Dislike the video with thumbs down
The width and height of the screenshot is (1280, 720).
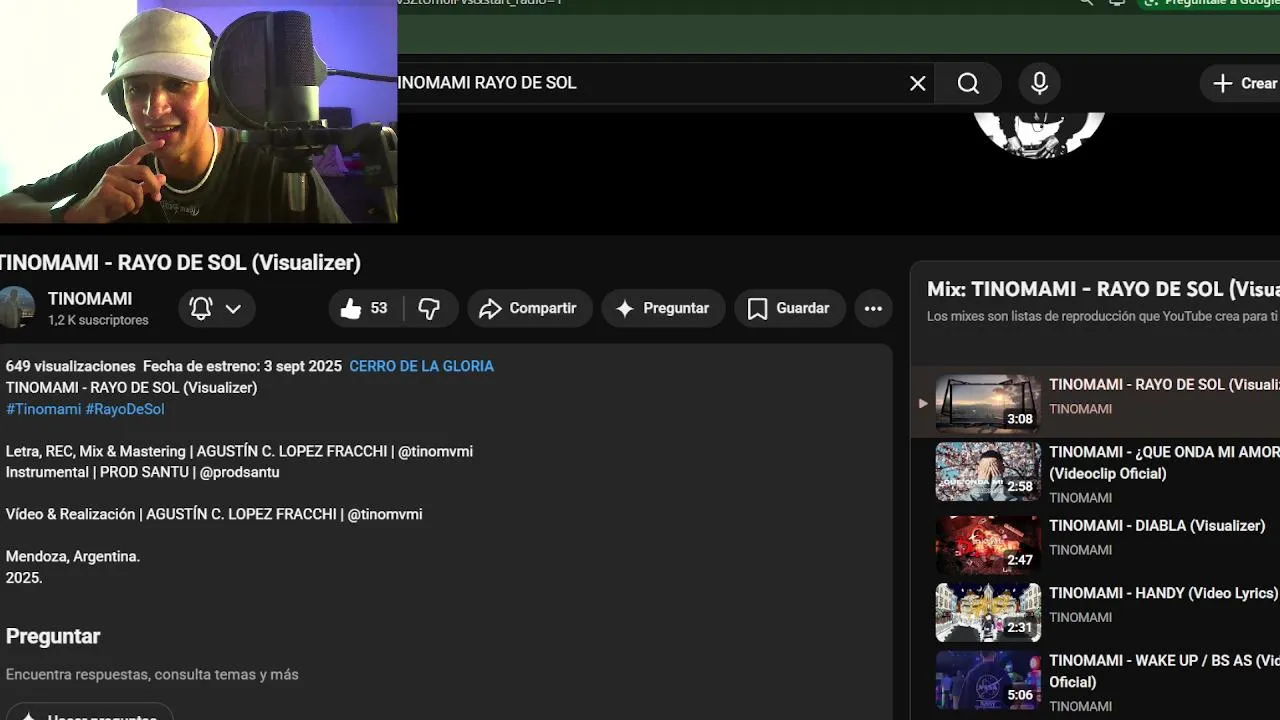[x=430, y=308]
